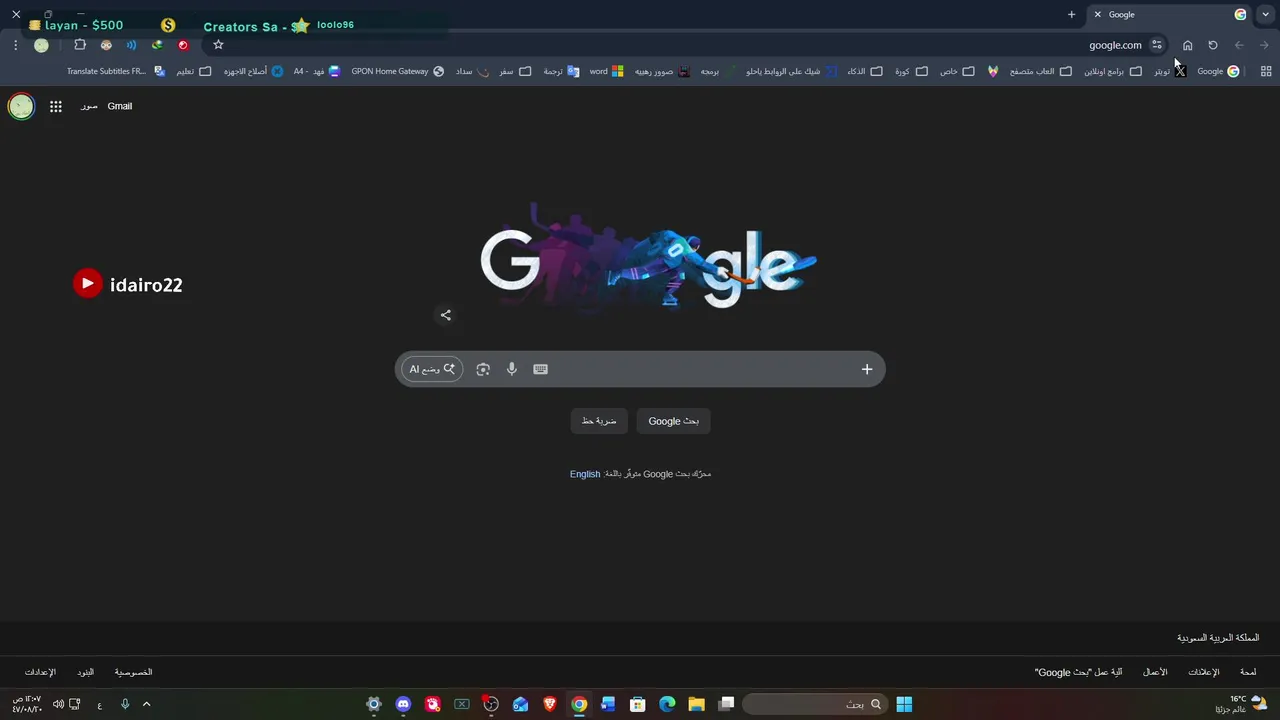
Task: Close the Google tab
Action: click(x=1097, y=15)
